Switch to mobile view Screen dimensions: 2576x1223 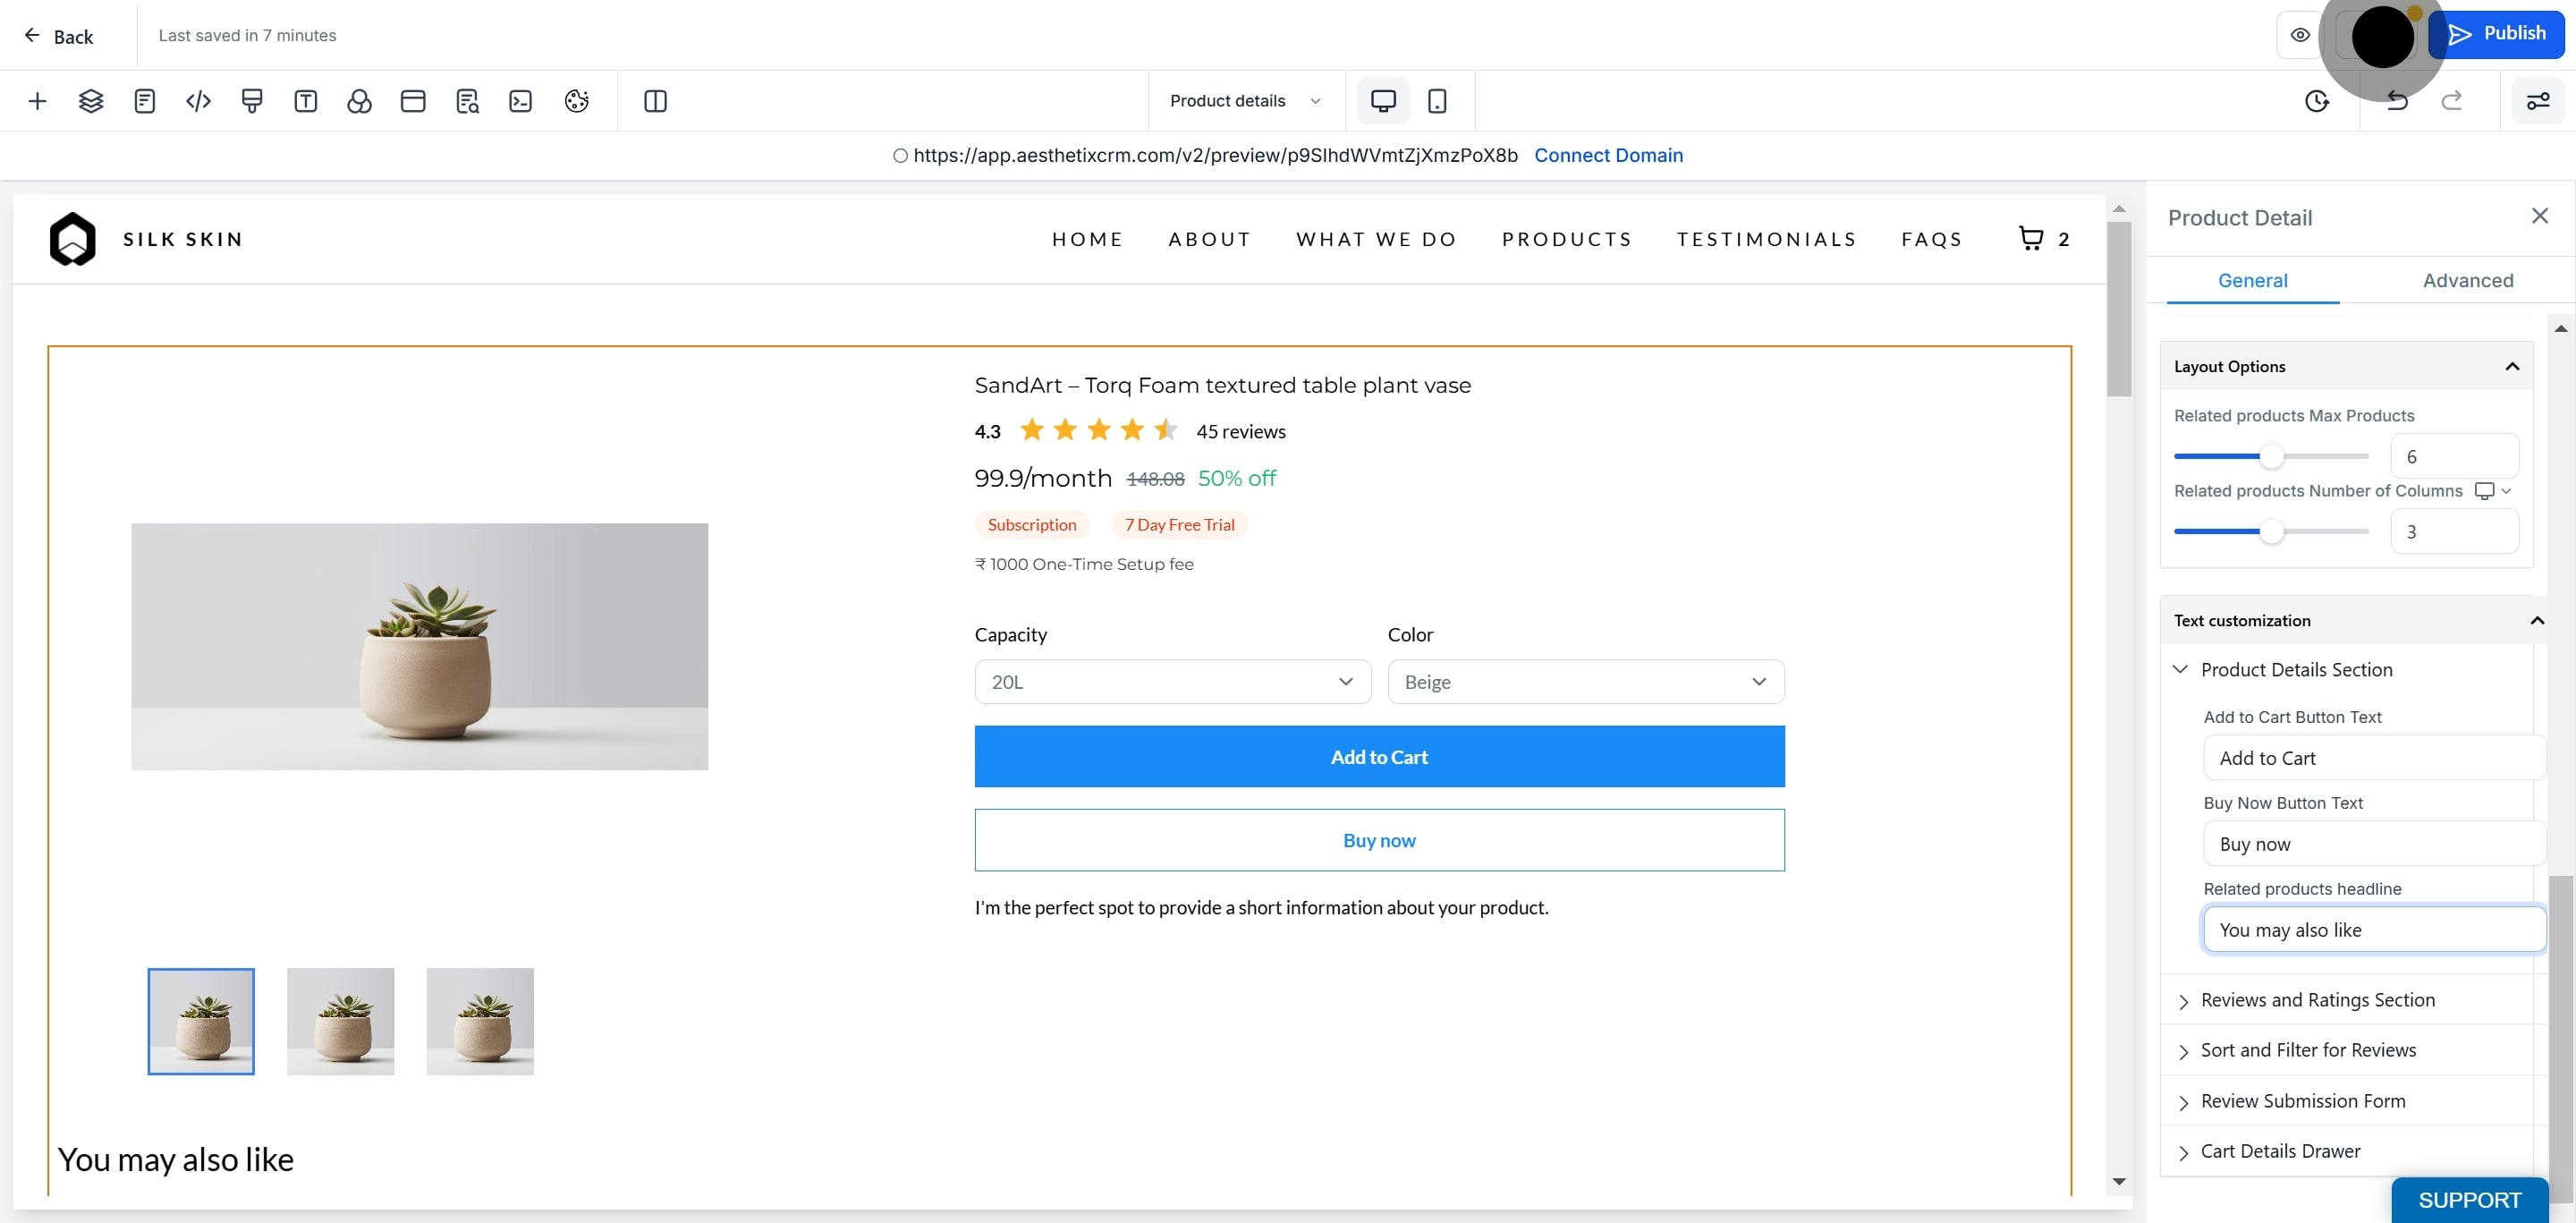click(1437, 101)
